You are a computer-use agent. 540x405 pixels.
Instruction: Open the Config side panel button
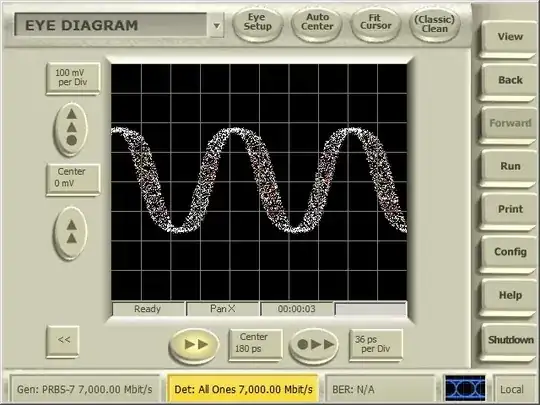pos(509,253)
